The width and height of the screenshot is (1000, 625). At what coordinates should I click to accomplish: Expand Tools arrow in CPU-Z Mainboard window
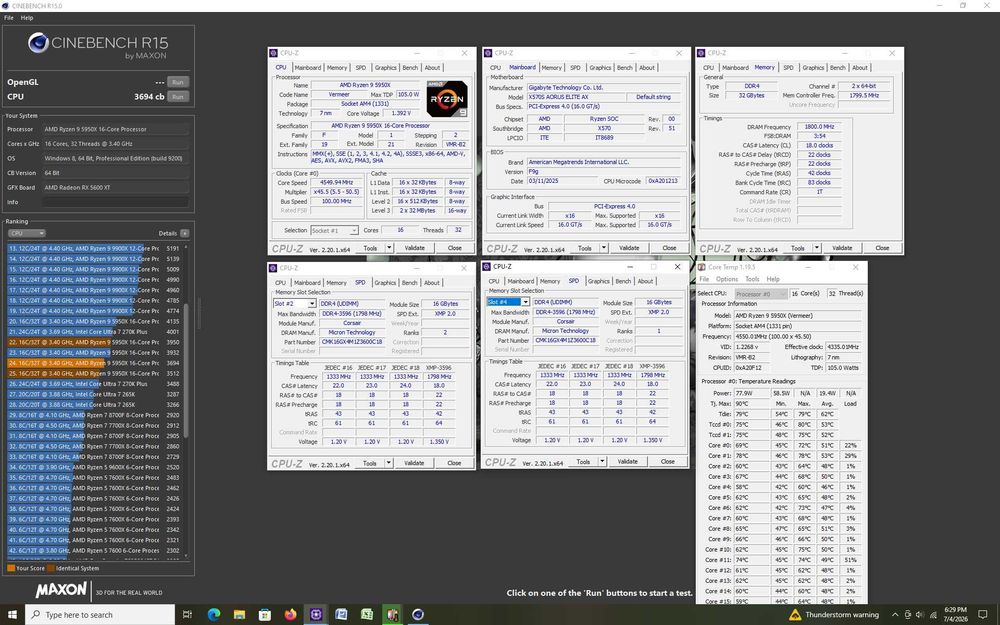603,247
